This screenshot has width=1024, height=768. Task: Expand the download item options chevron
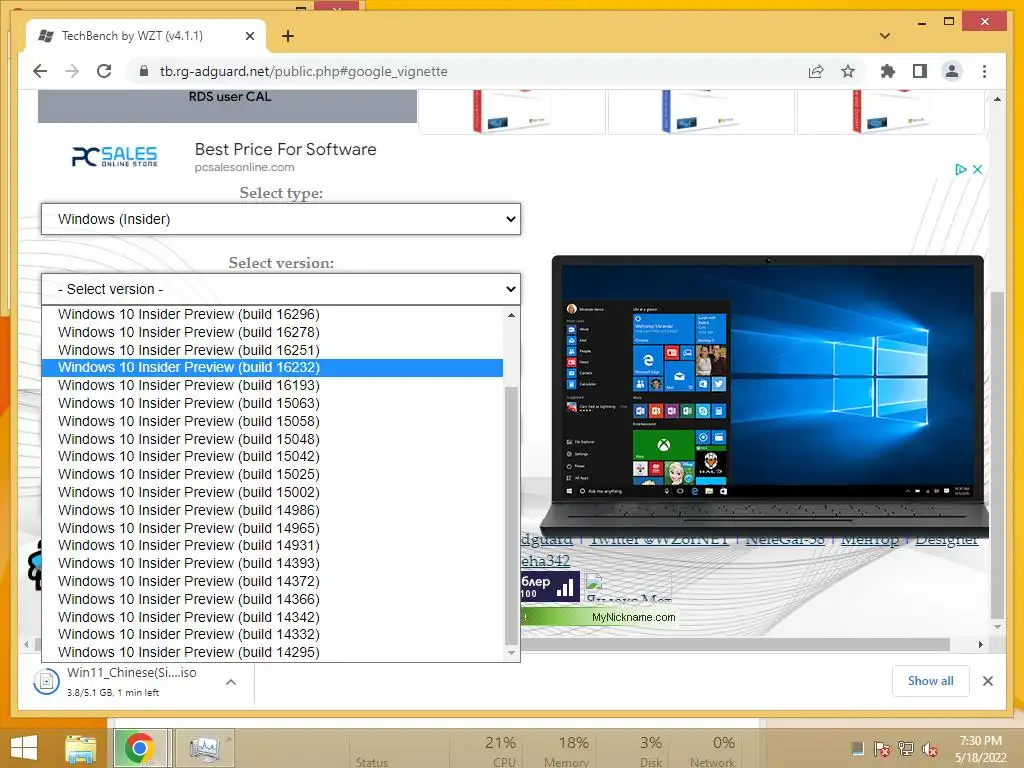click(x=231, y=682)
